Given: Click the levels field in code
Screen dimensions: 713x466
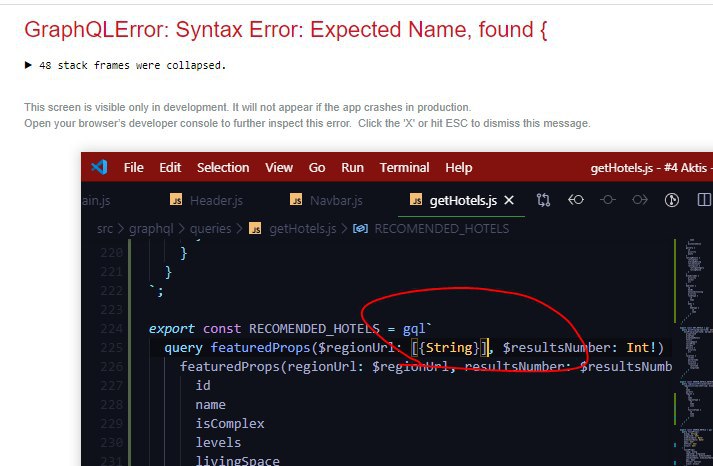Looking at the screenshot, I should point(218,443).
